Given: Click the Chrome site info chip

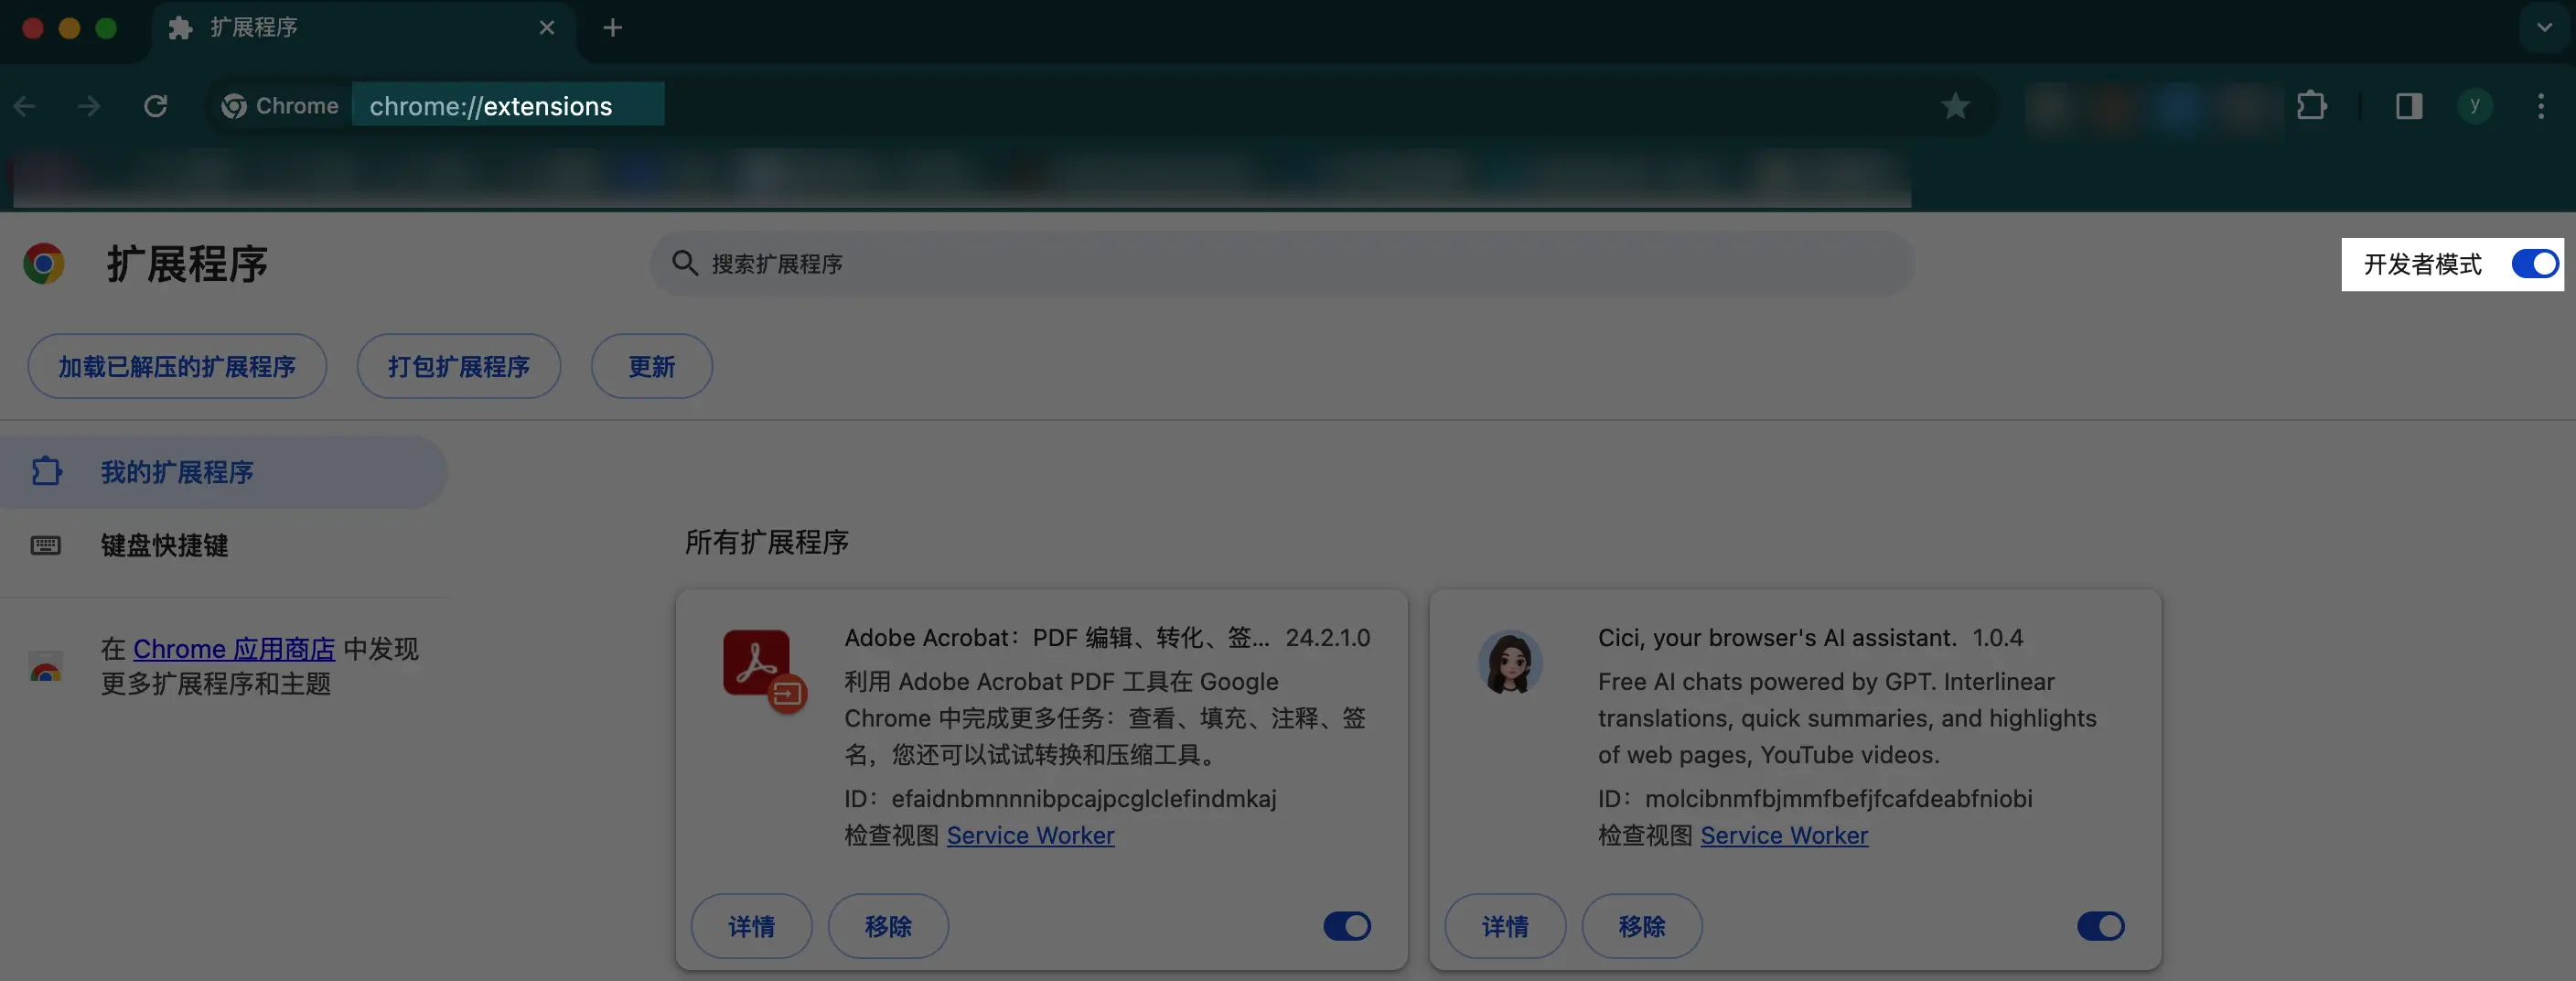Looking at the screenshot, I should (280, 106).
